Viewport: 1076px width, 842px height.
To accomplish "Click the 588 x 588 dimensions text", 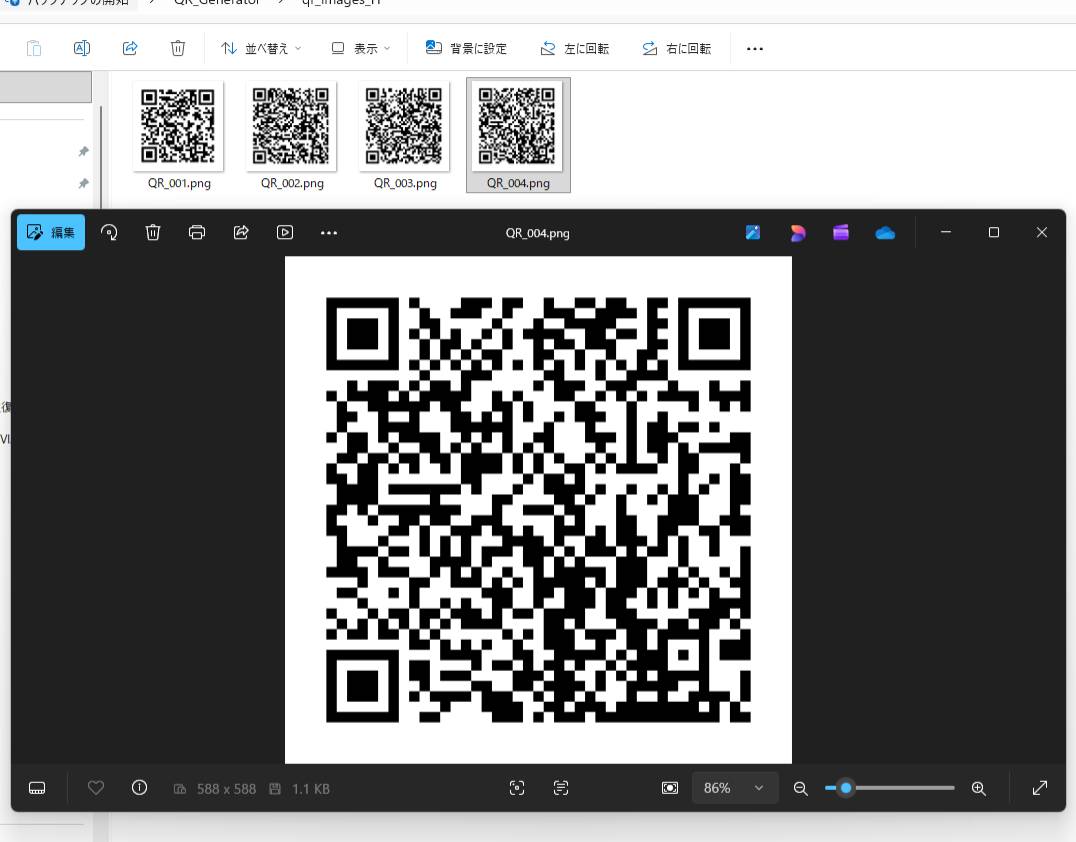I will (x=226, y=788).
